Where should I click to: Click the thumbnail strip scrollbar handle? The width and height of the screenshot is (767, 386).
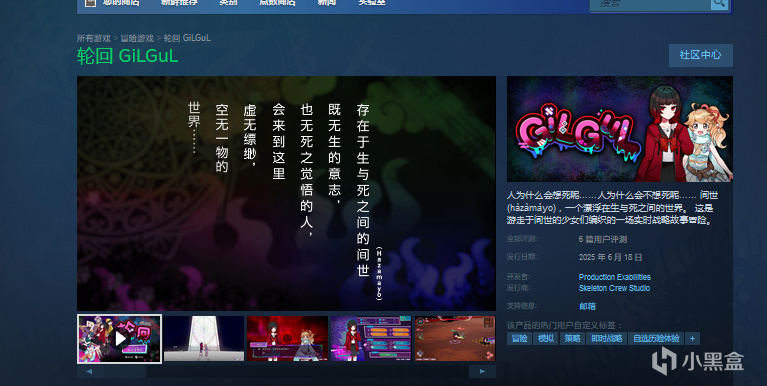coord(124,371)
